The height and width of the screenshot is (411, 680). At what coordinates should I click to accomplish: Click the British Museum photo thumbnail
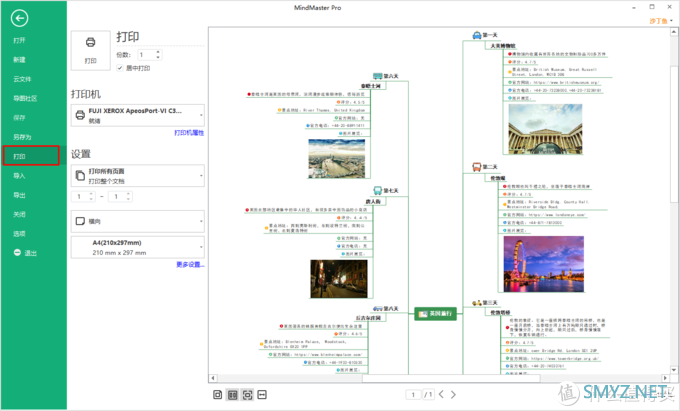point(545,129)
